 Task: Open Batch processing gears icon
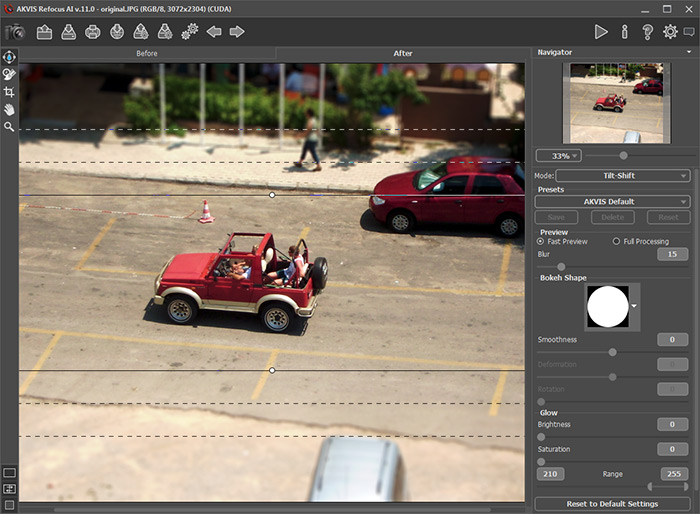click(x=190, y=32)
